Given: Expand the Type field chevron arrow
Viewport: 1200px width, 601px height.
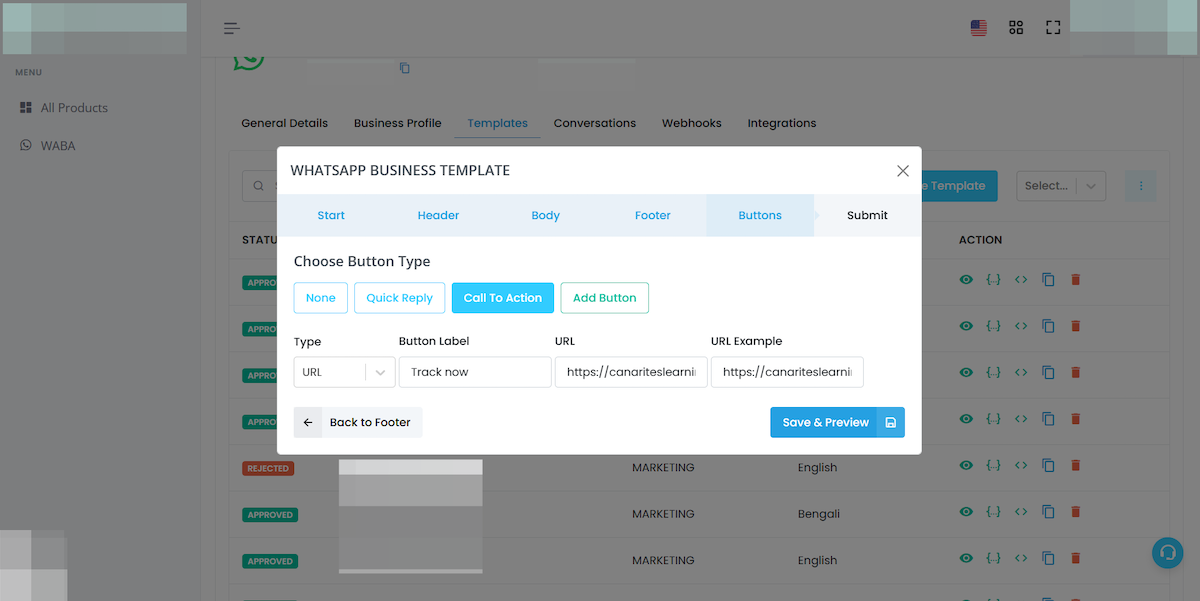Looking at the screenshot, I should click(380, 372).
